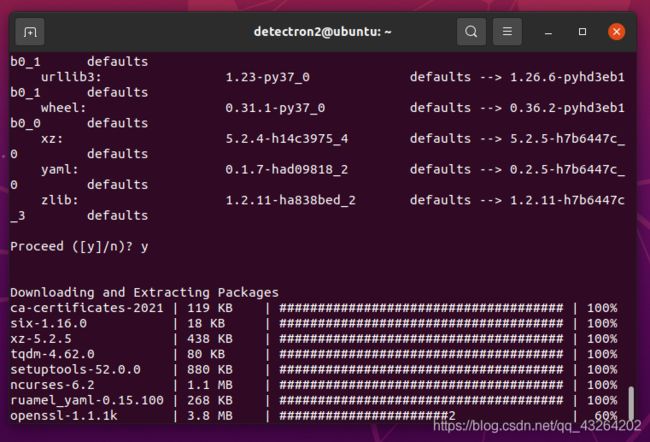Open the terminal search tool
The height and width of the screenshot is (442, 650).
tap(471, 32)
